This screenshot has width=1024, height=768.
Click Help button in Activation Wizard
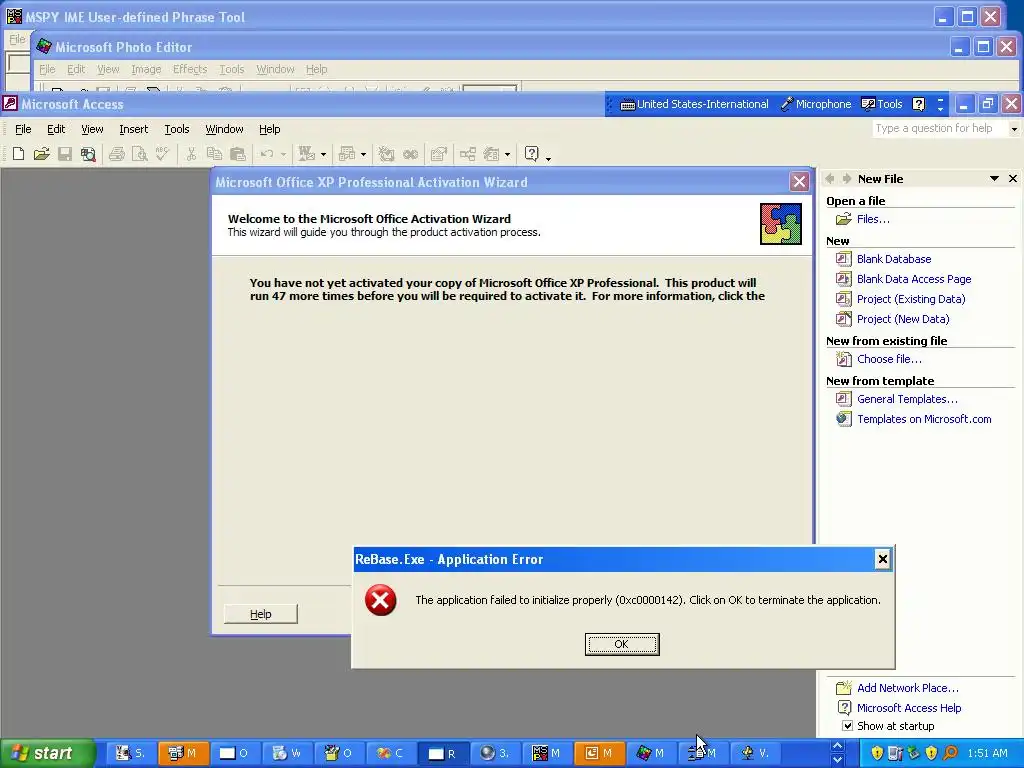[261, 614]
